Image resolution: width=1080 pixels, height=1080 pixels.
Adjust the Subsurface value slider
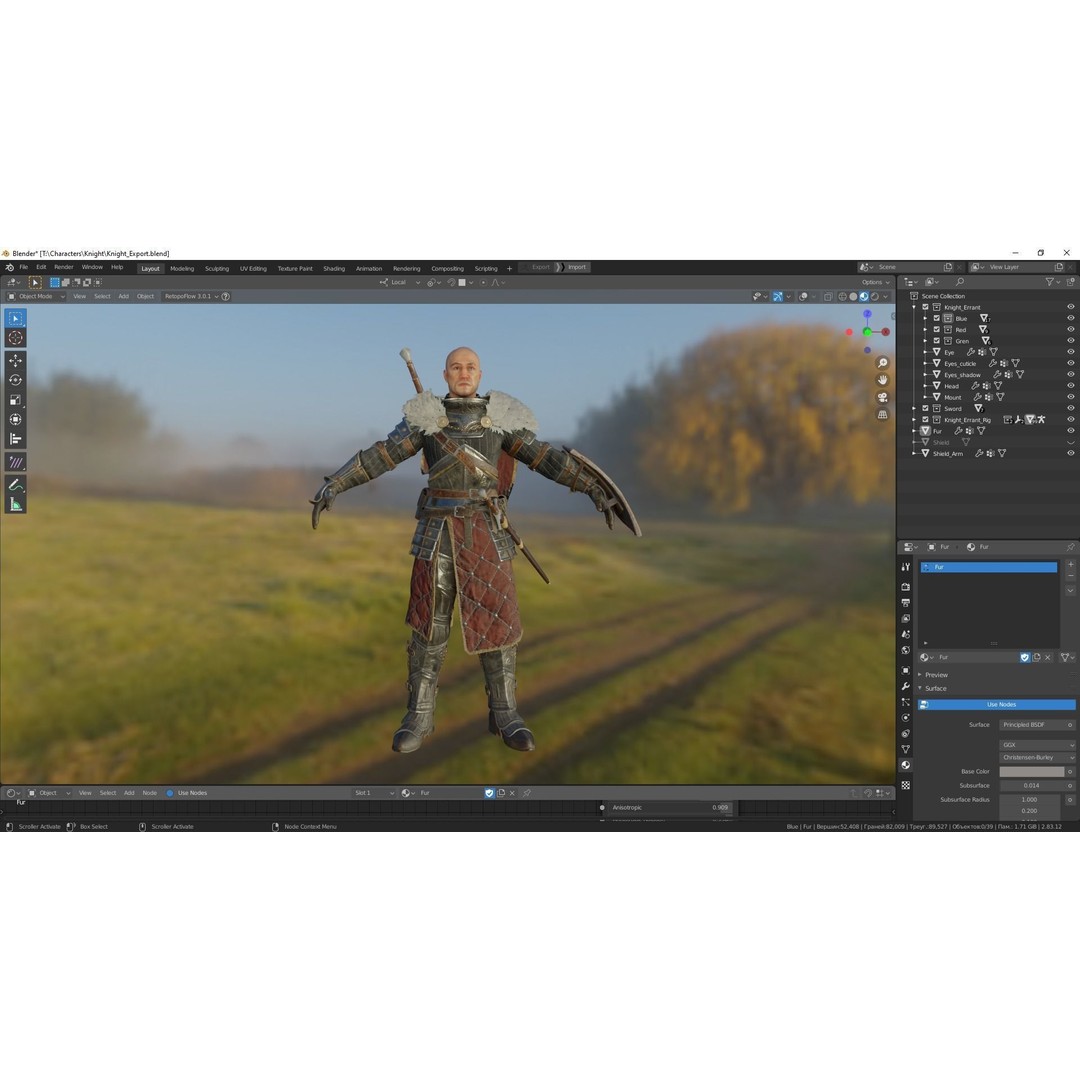[1032, 785]
